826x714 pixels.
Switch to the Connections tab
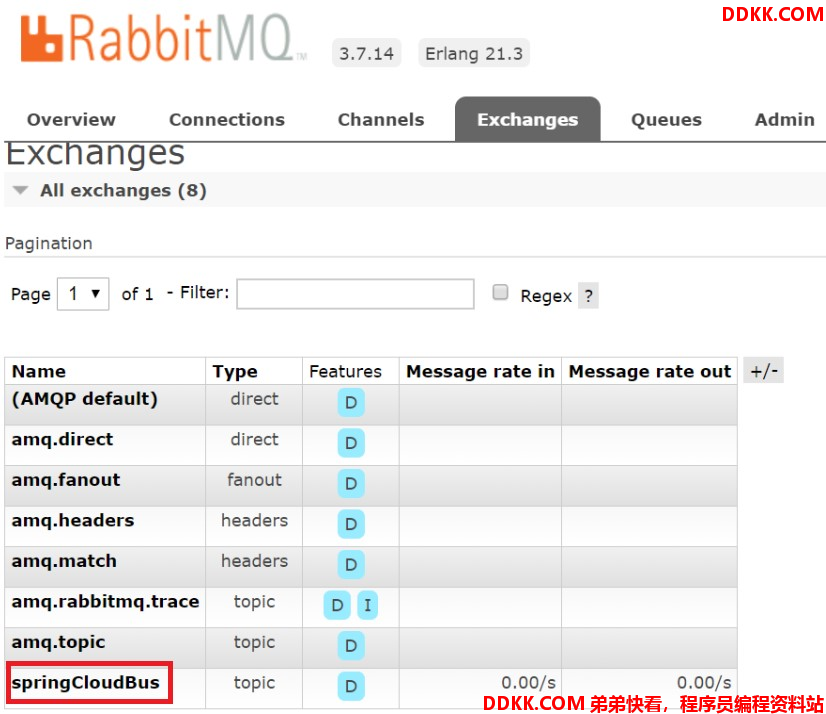pos(227,120)
